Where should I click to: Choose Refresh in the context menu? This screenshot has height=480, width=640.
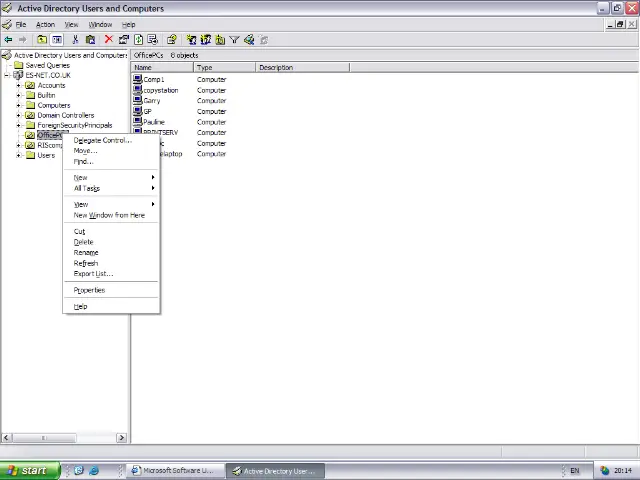[x=111, y=263]
